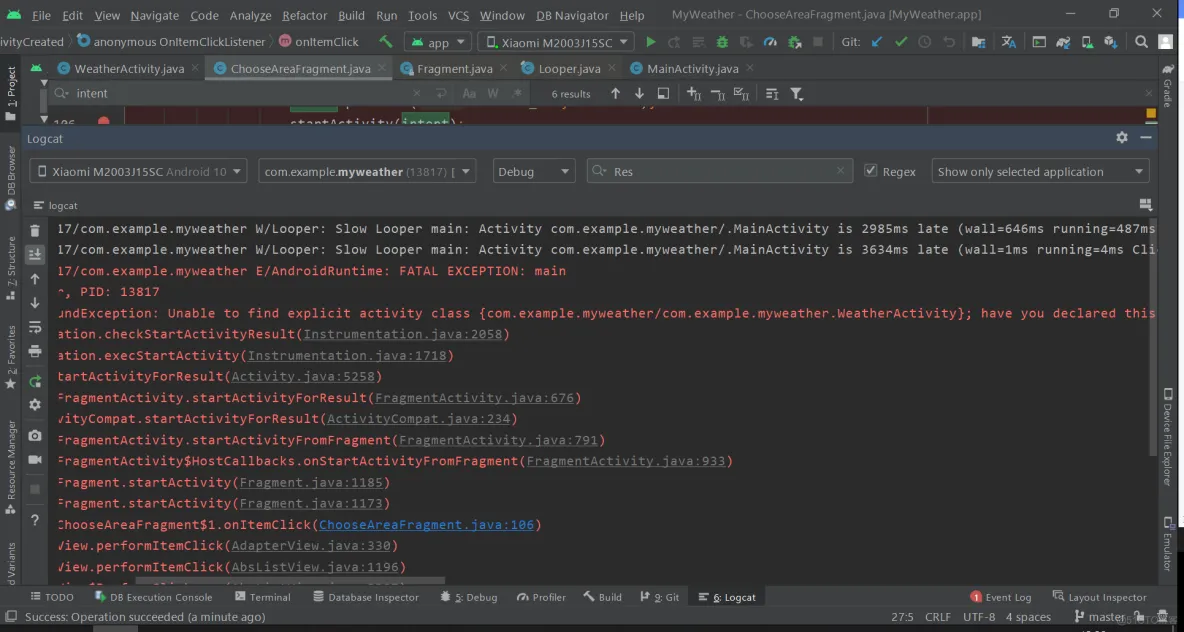Open toolbar Xiaomi M2003J15SC device selector
This screenshot has height=632, width=1184.
(557, 42)
